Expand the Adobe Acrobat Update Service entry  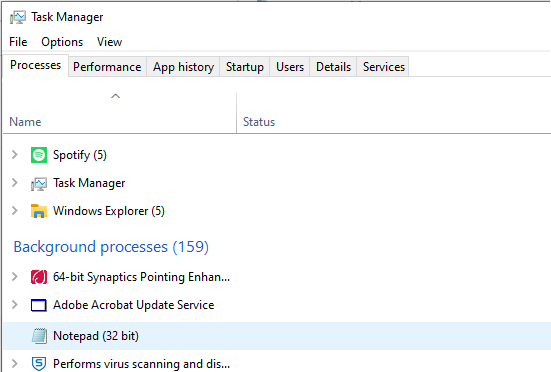15,305
